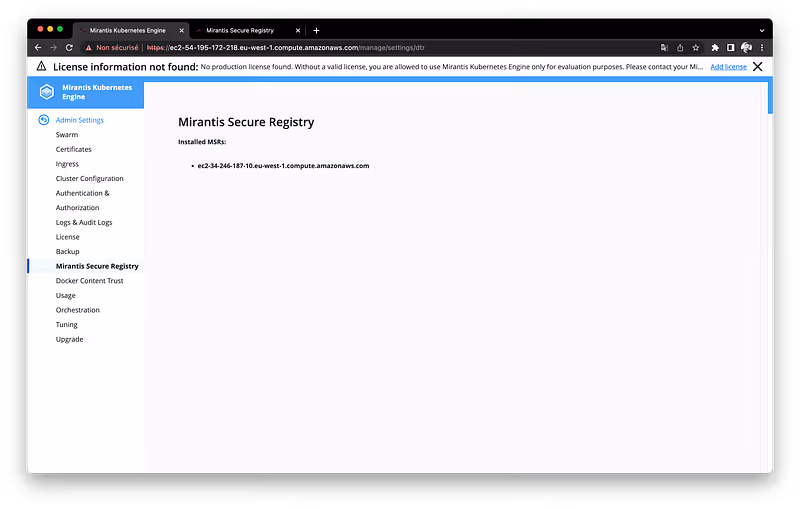
Task: Click the Mirantis Kubernetes Engine logo icon
Action: (x=46, y=93)
